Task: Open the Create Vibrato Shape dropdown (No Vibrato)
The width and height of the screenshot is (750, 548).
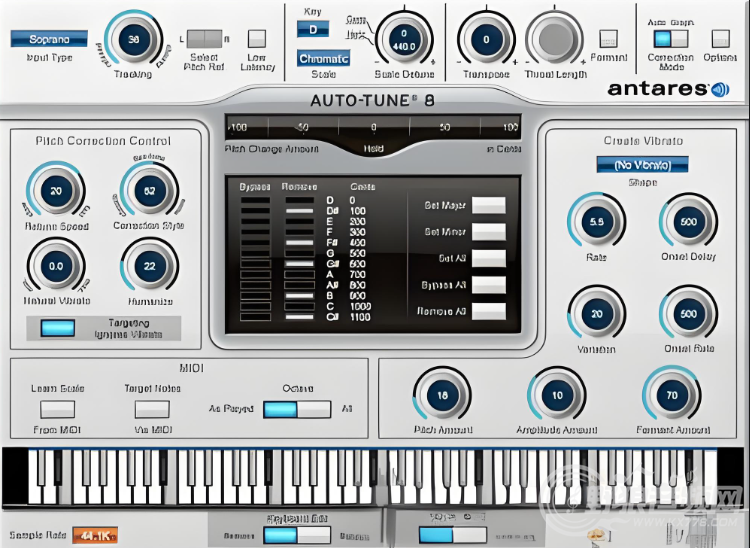Action: coord(642,165)
